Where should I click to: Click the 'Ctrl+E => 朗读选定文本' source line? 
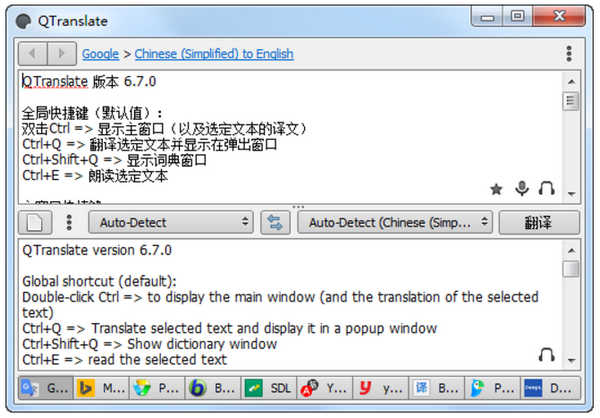coord(95,176)
